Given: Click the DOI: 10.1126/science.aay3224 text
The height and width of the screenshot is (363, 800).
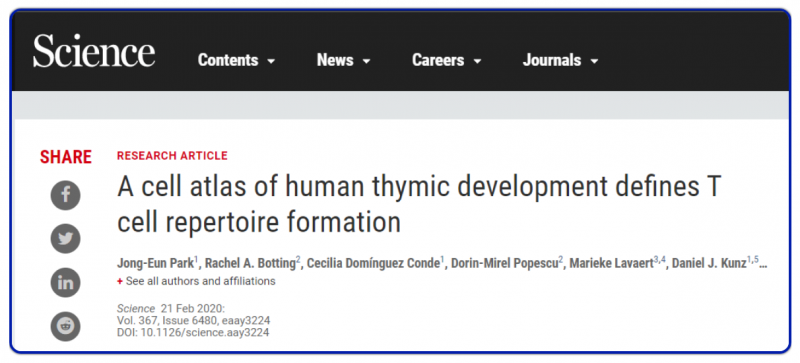Looking at the screenshot, I should 193,332.
